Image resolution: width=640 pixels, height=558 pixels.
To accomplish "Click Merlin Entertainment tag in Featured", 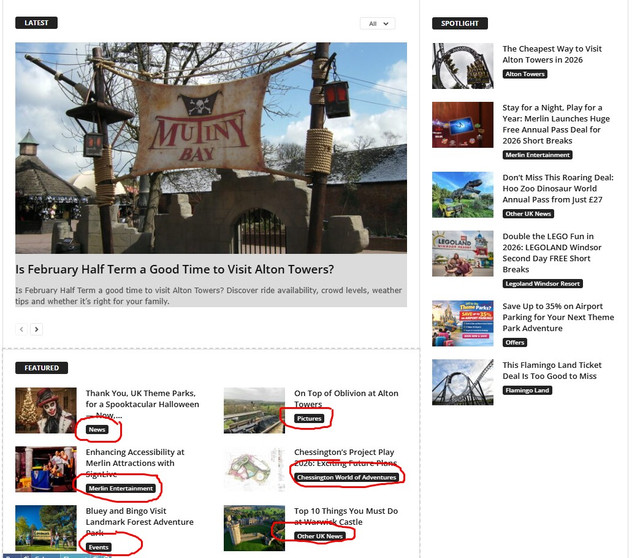I will [x=121, y=488].
